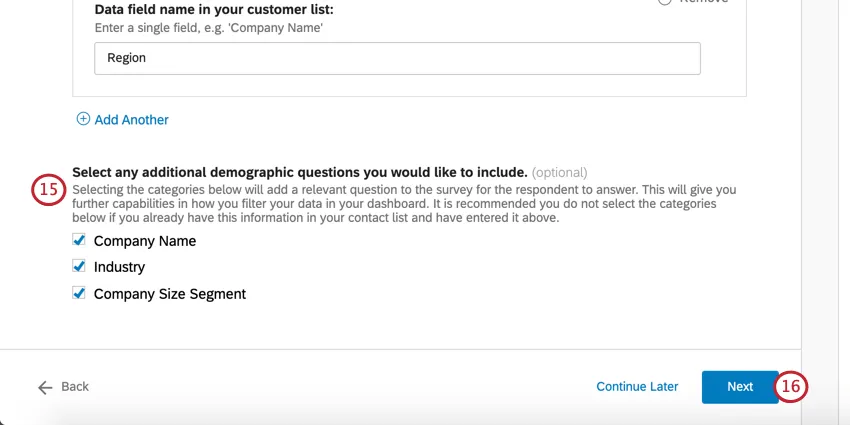Click the Add Another link text

click(x=131, y=120)
